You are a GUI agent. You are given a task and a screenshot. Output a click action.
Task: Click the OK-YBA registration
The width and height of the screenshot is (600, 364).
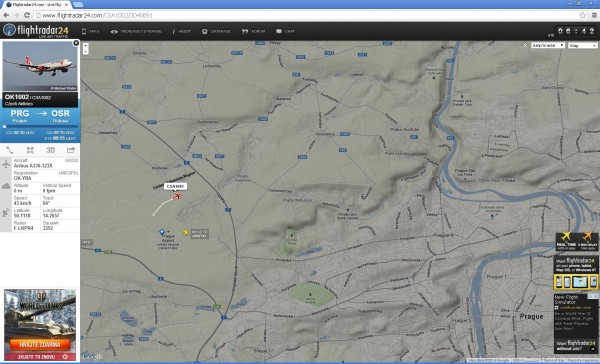point(23,178)
